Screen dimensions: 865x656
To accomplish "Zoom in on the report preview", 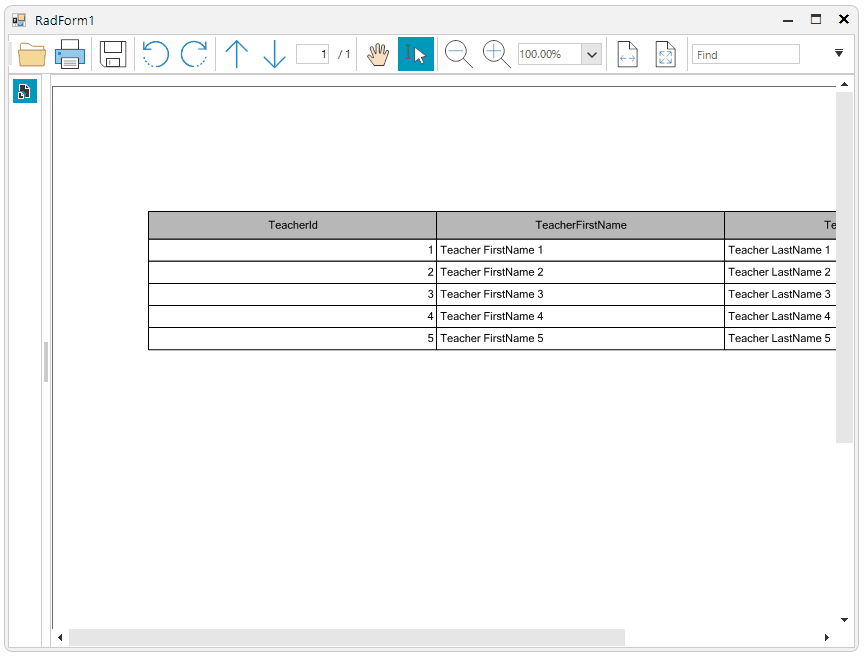I will coord(495,54).
